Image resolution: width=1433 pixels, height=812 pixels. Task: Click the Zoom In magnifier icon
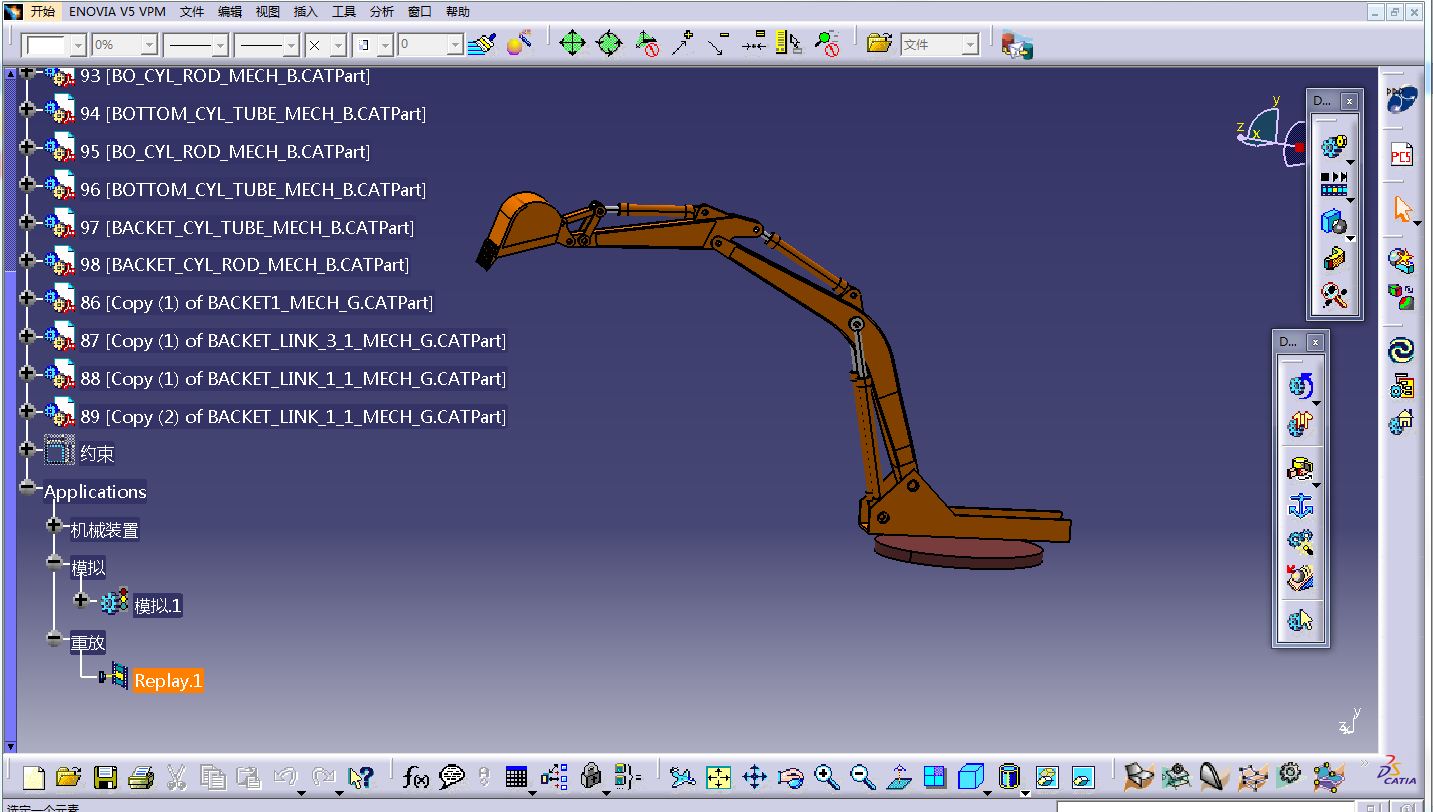click(826, 777)
